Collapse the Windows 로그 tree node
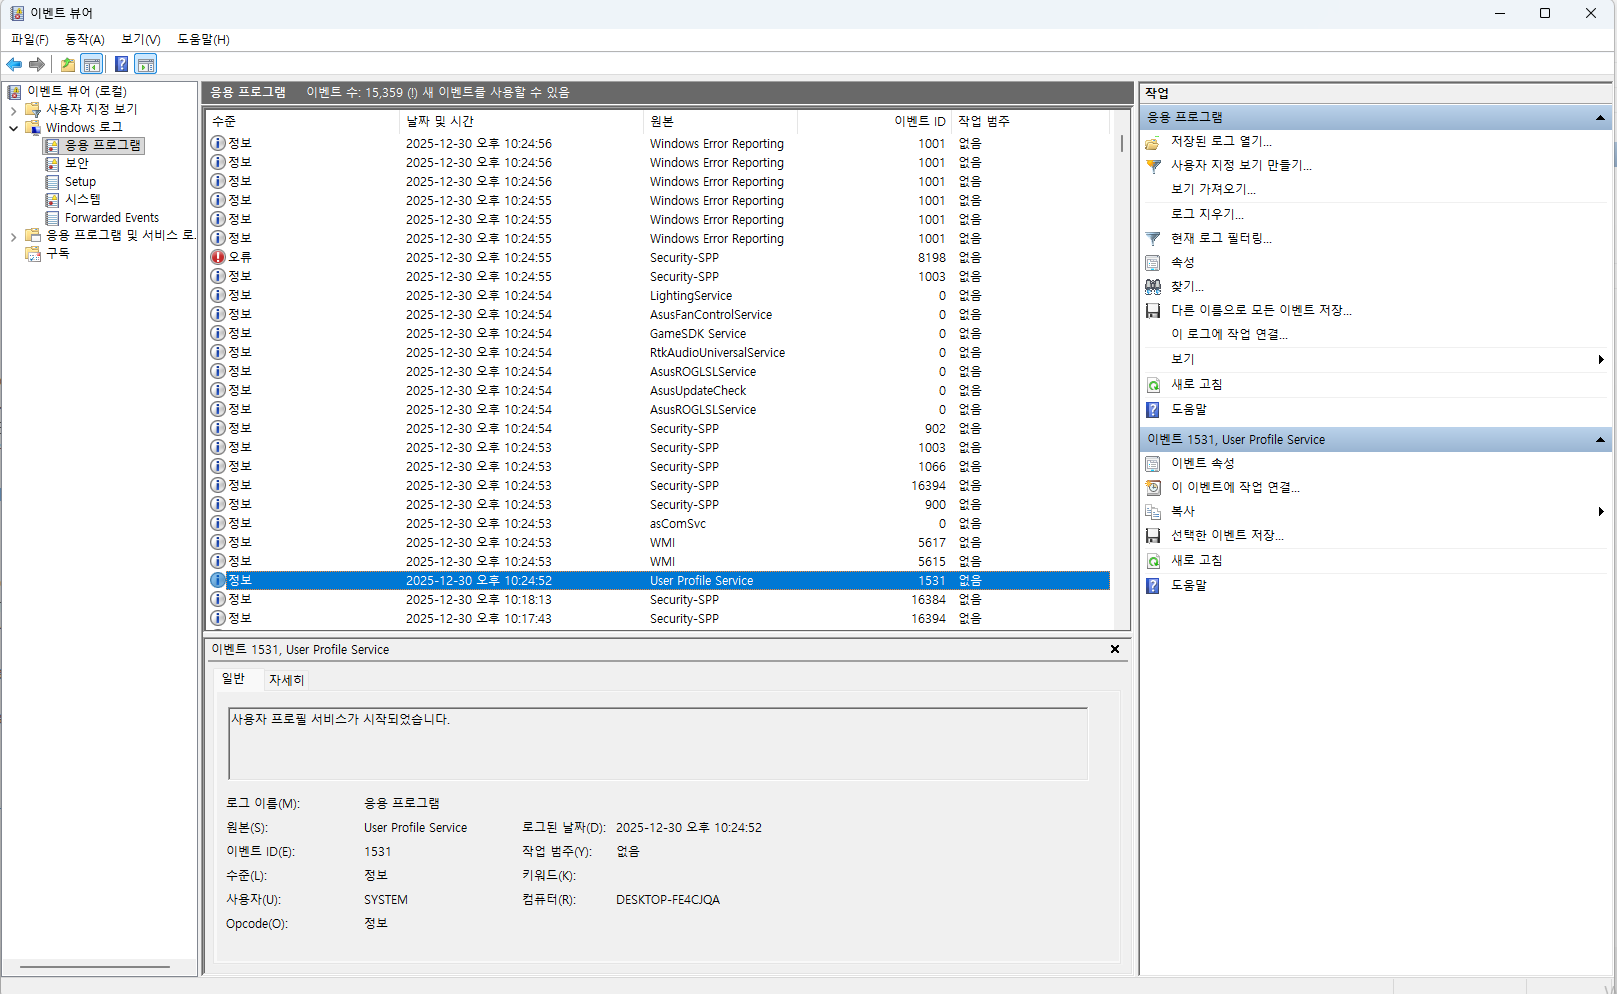 pyautogui.click(x=13, y=128)
